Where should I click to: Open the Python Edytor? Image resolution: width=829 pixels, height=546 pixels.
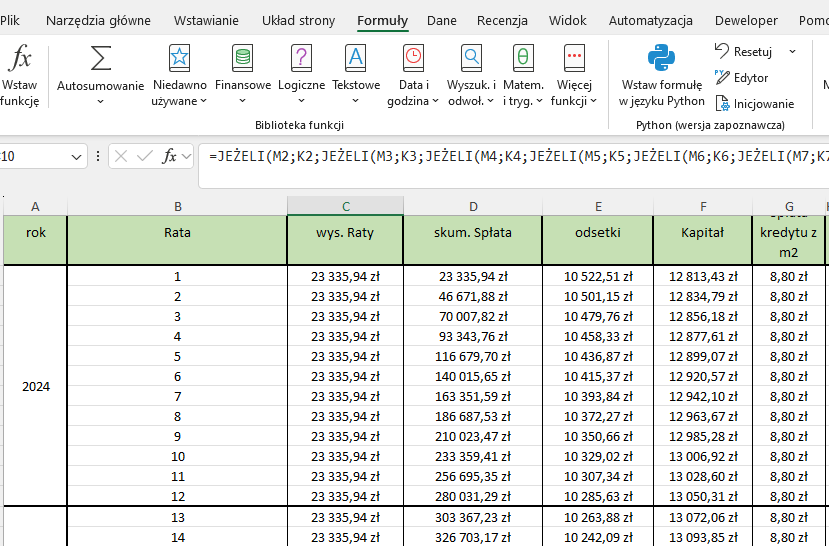tap(741, 78)
